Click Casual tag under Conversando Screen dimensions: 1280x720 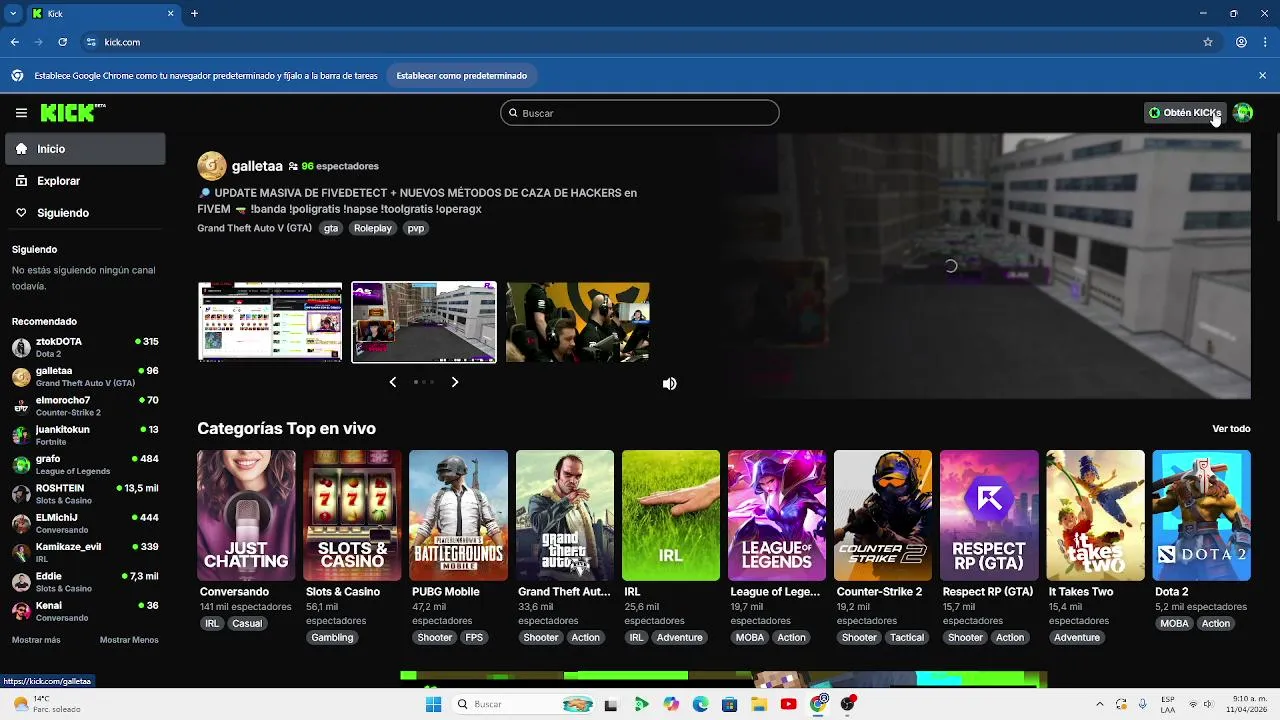(247, 624)
